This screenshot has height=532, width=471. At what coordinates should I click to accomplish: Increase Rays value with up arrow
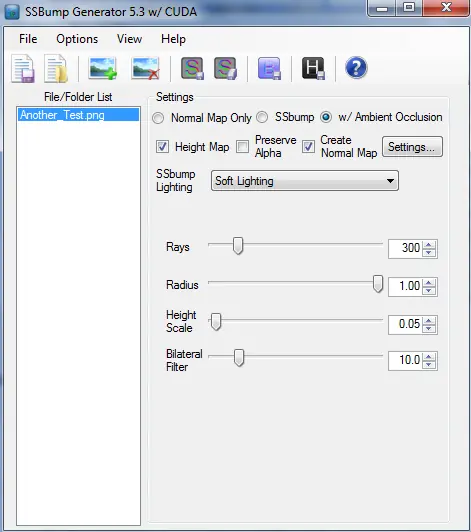tap(429, 245)
